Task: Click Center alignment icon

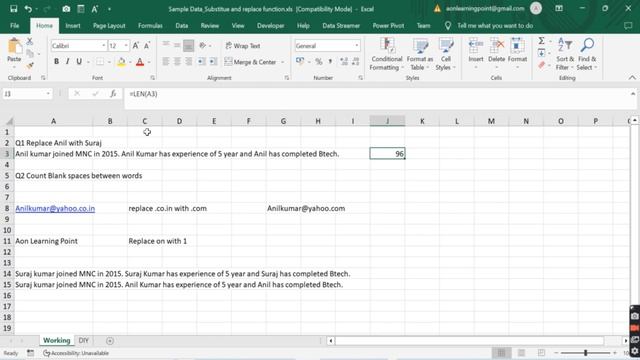Action: coord(177,62)
